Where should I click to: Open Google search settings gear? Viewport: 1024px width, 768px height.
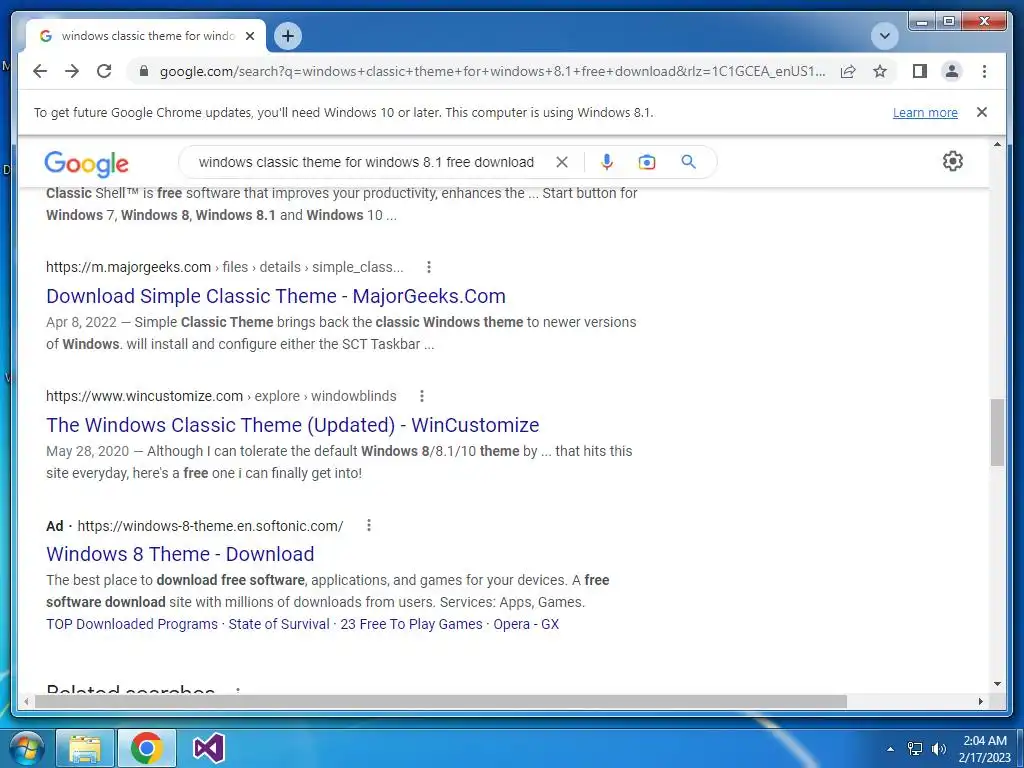[x=952, y=161]
